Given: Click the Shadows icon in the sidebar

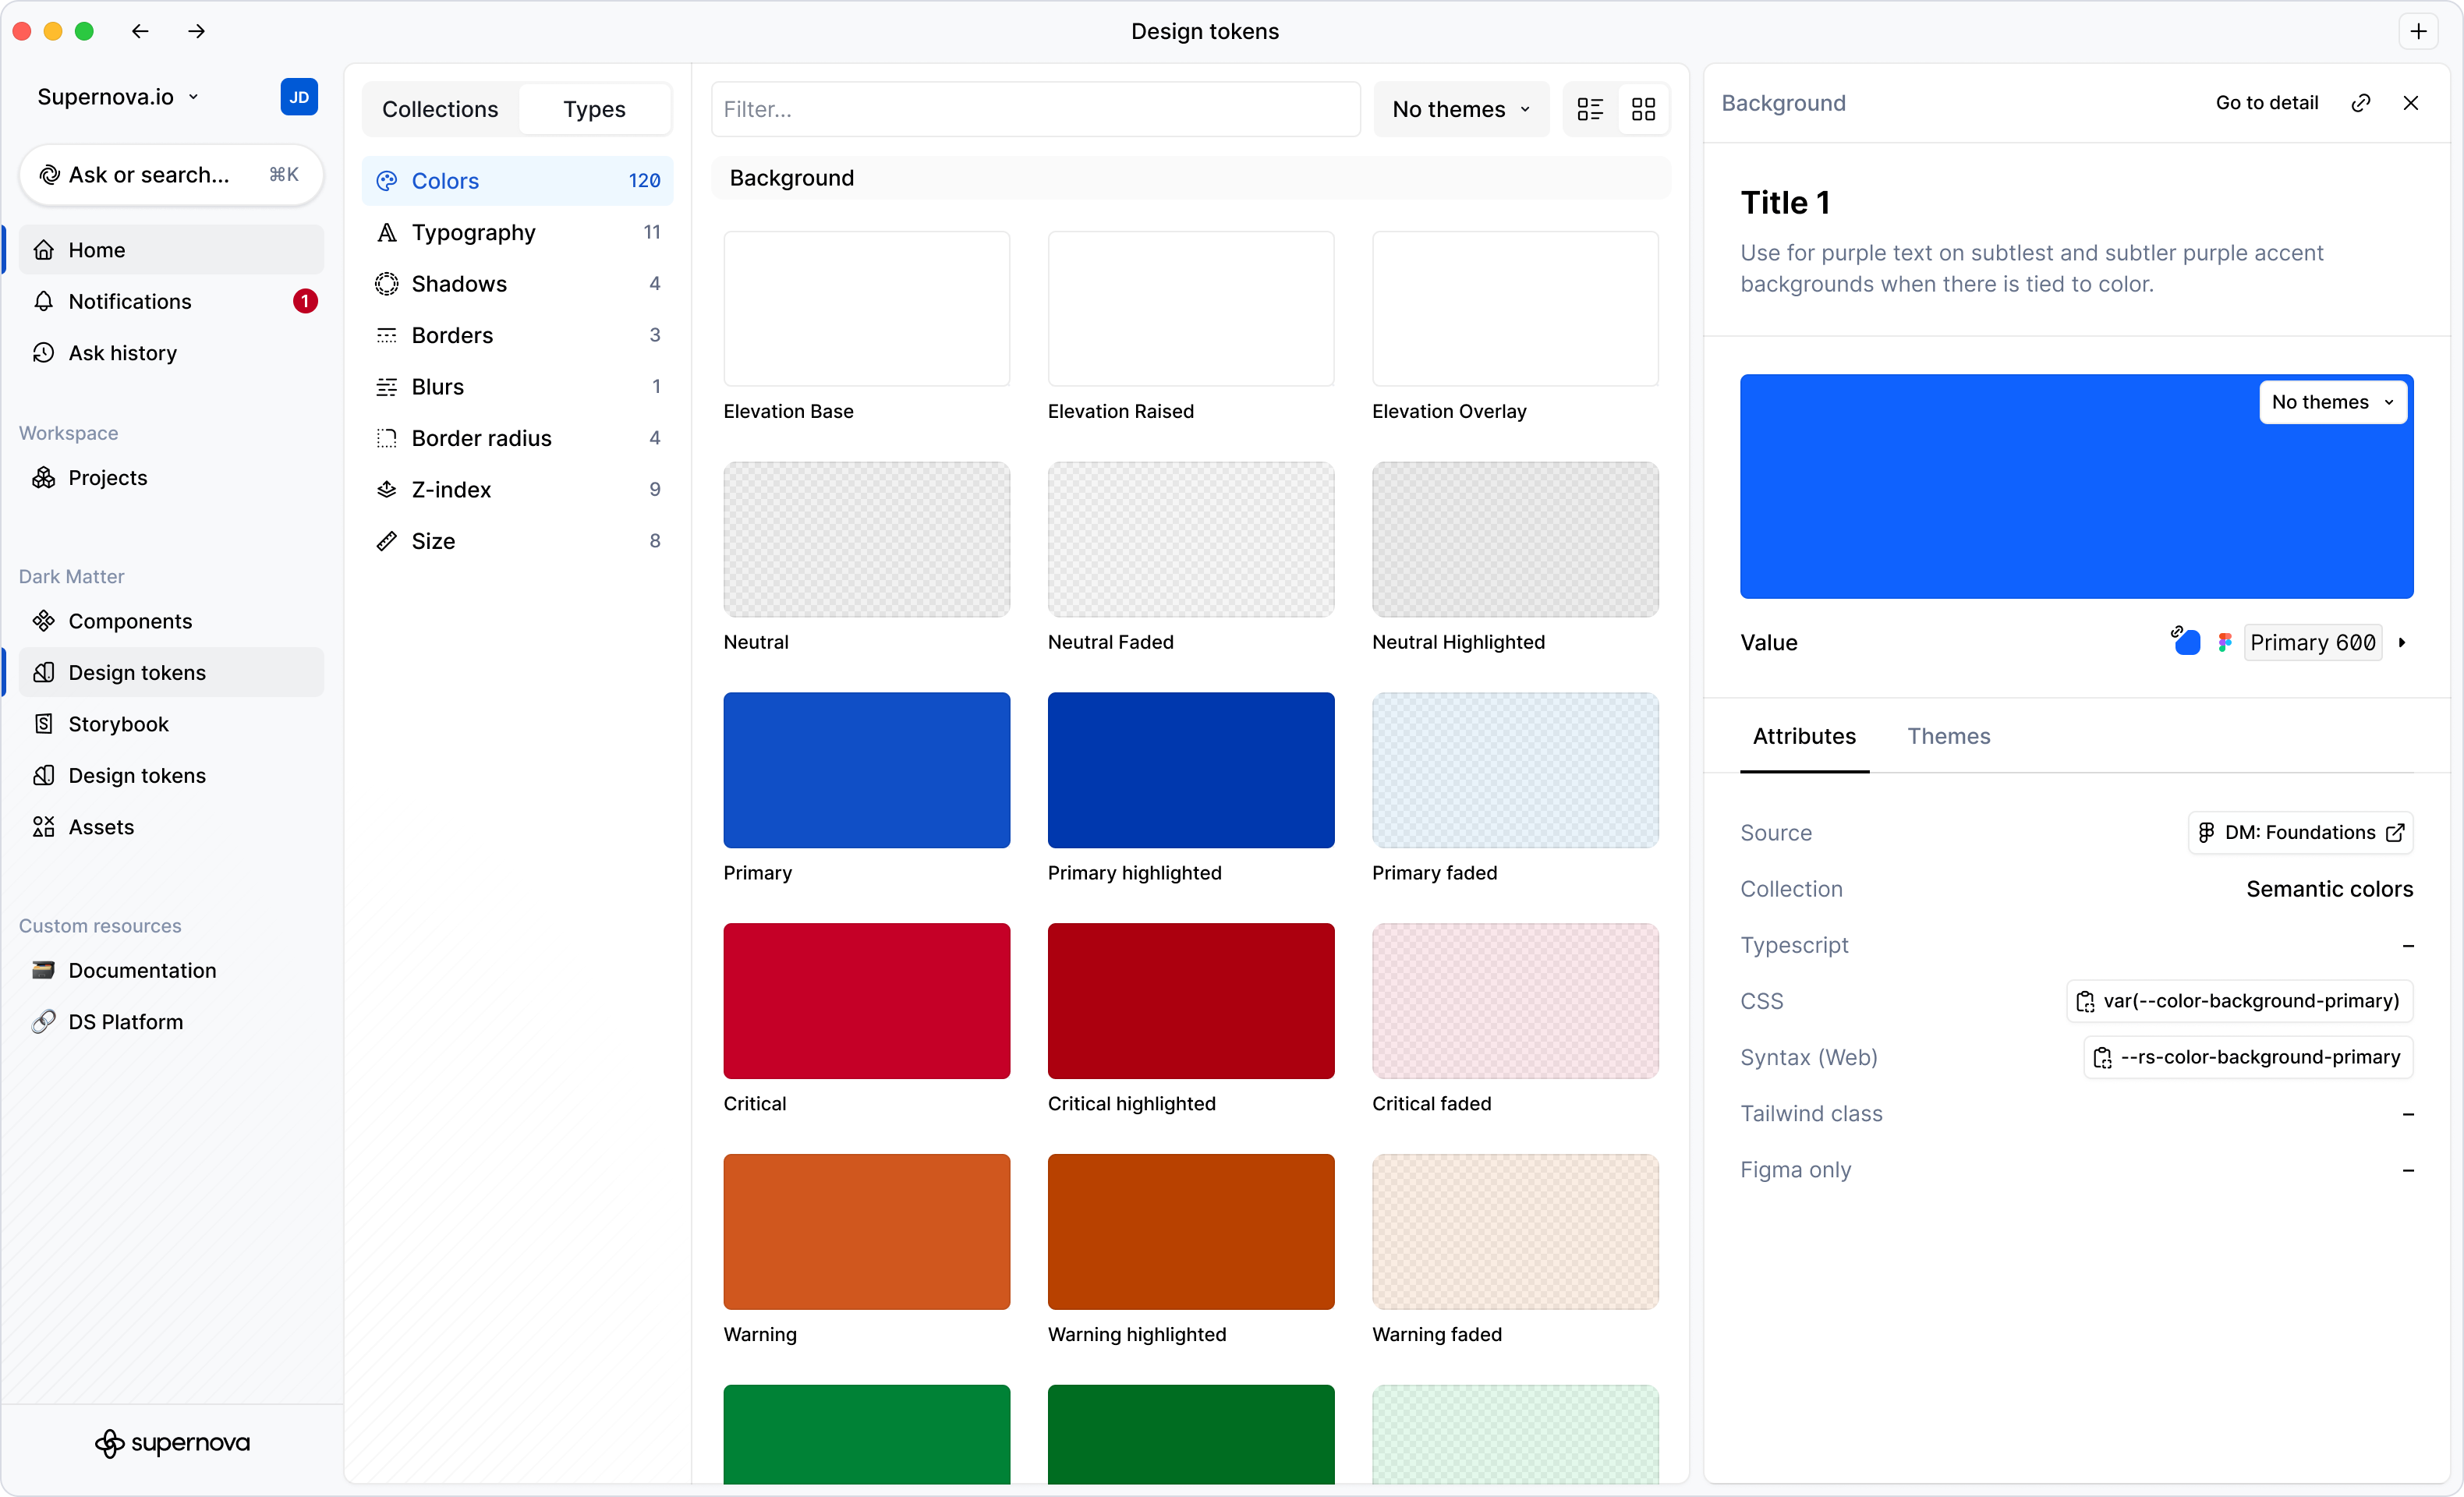Looking at the screenshot, I should (388, 284).
